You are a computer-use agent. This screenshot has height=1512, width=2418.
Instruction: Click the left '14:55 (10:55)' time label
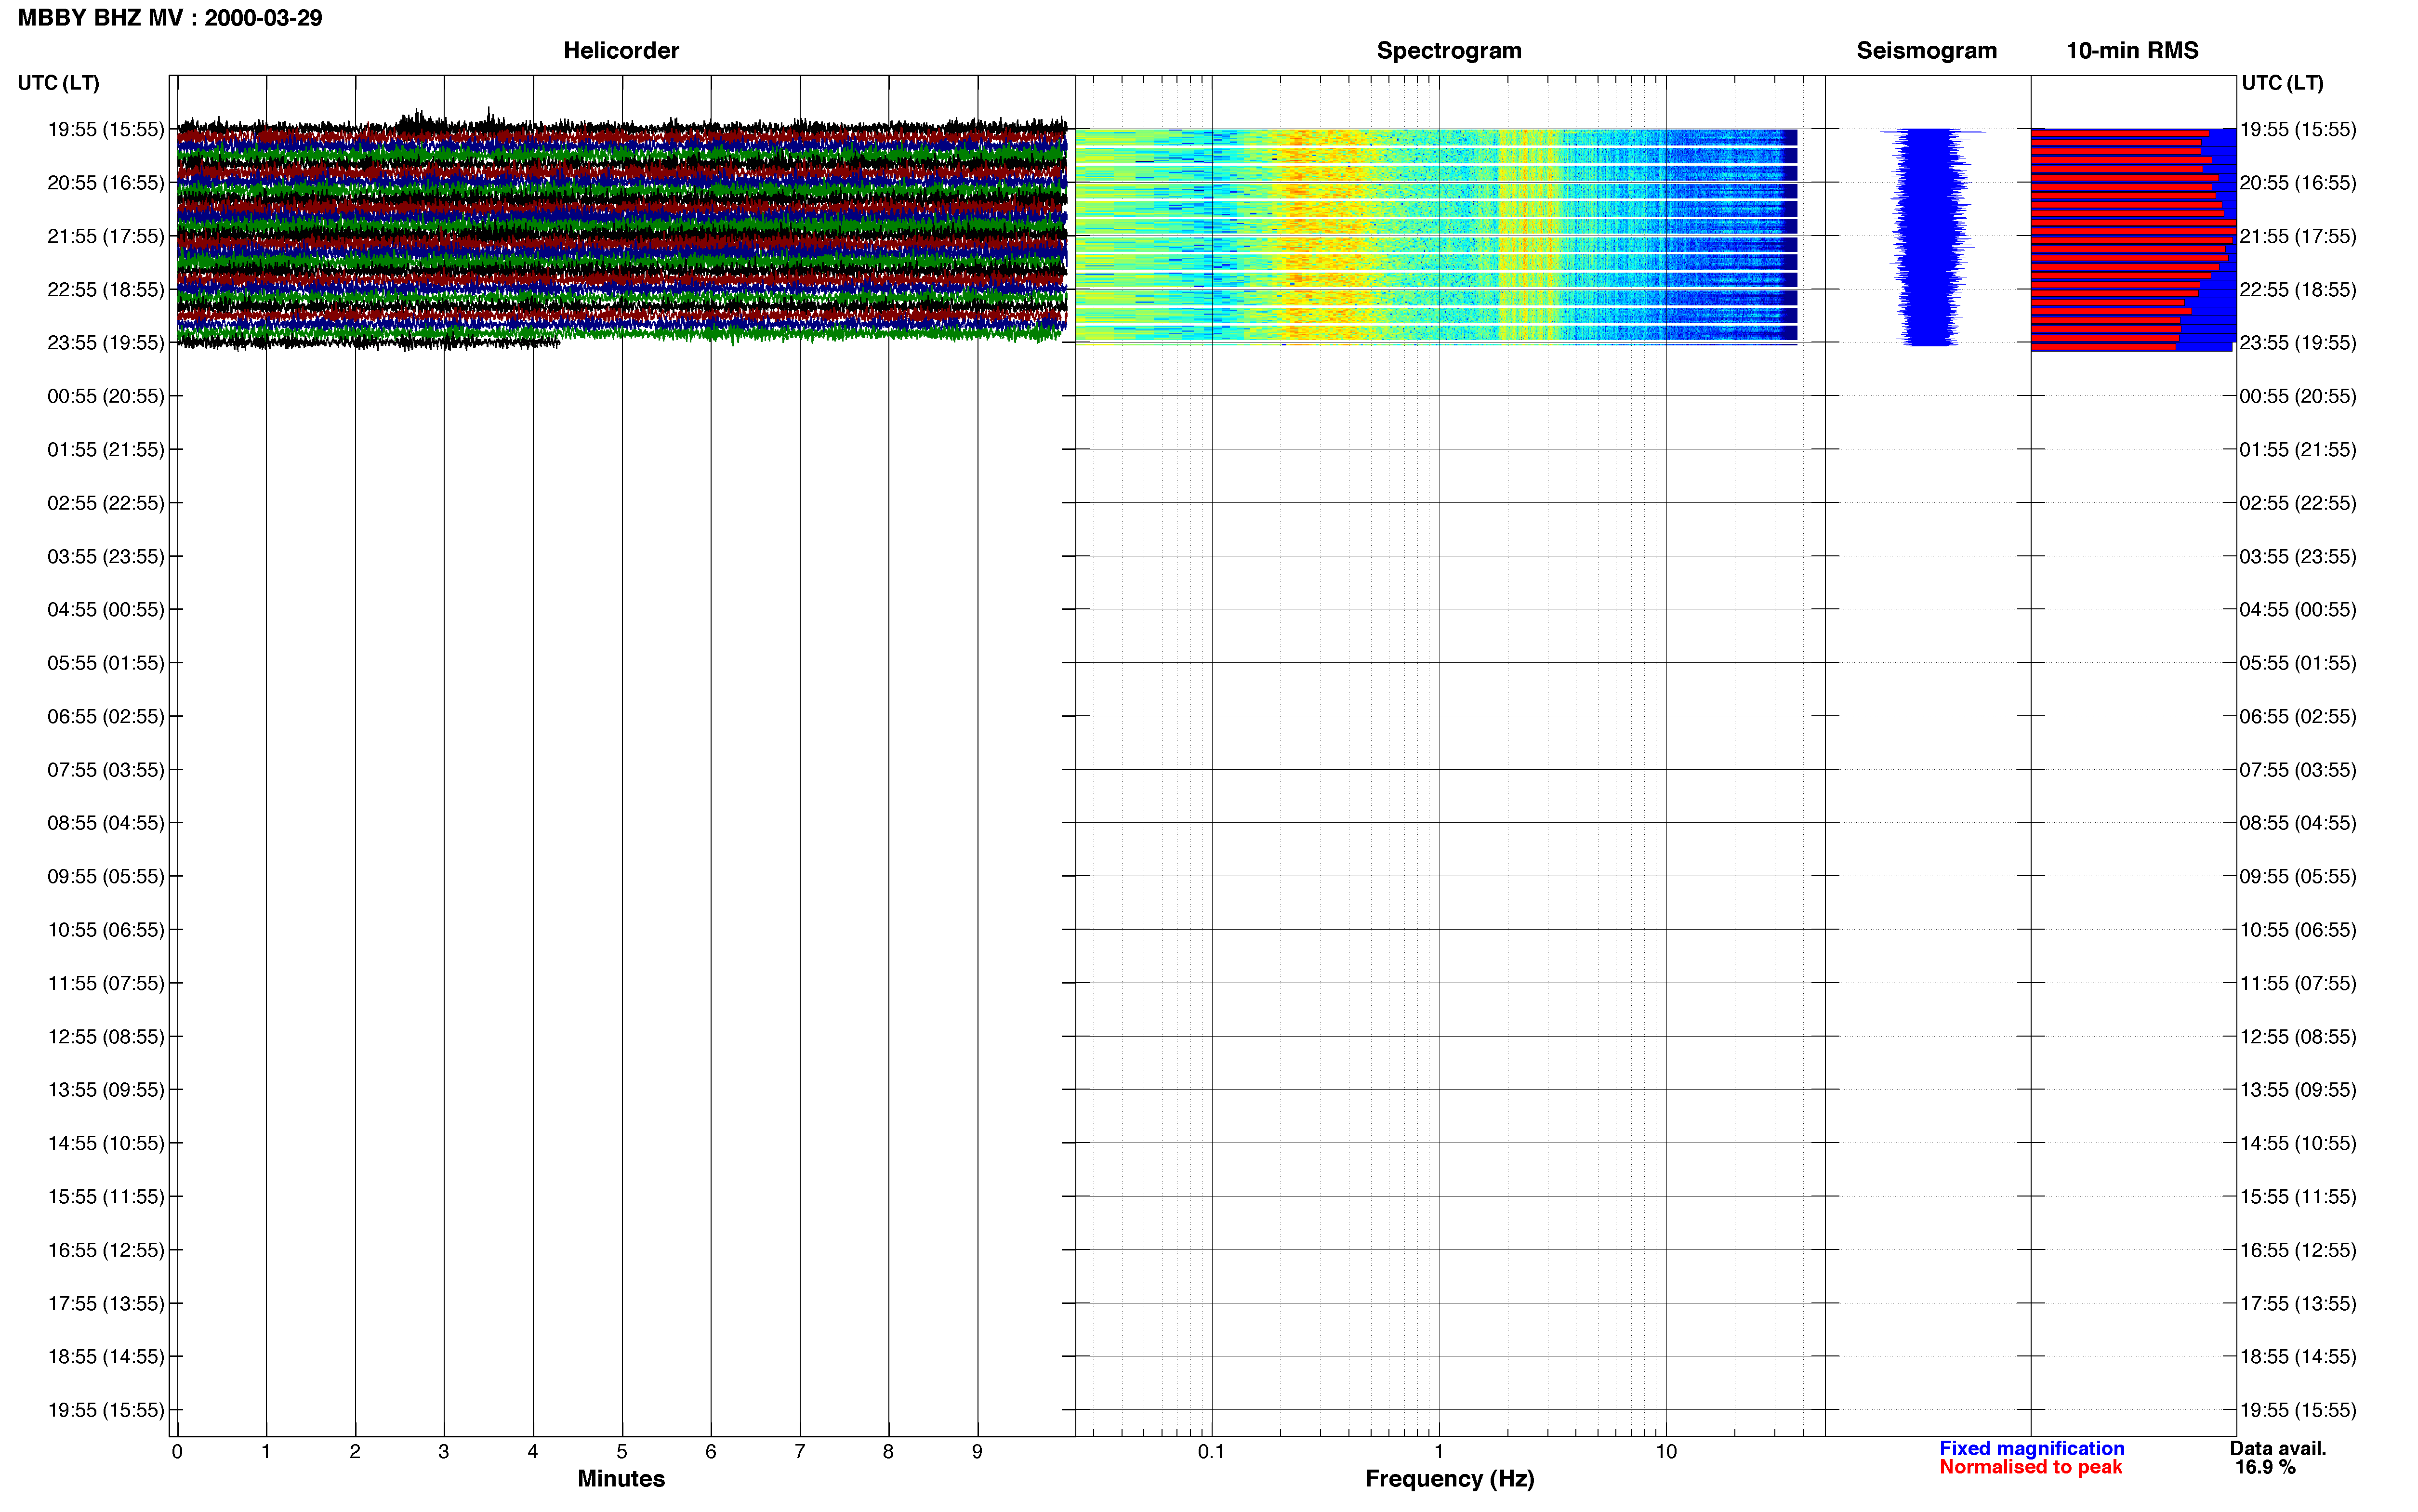point(106,1143)
